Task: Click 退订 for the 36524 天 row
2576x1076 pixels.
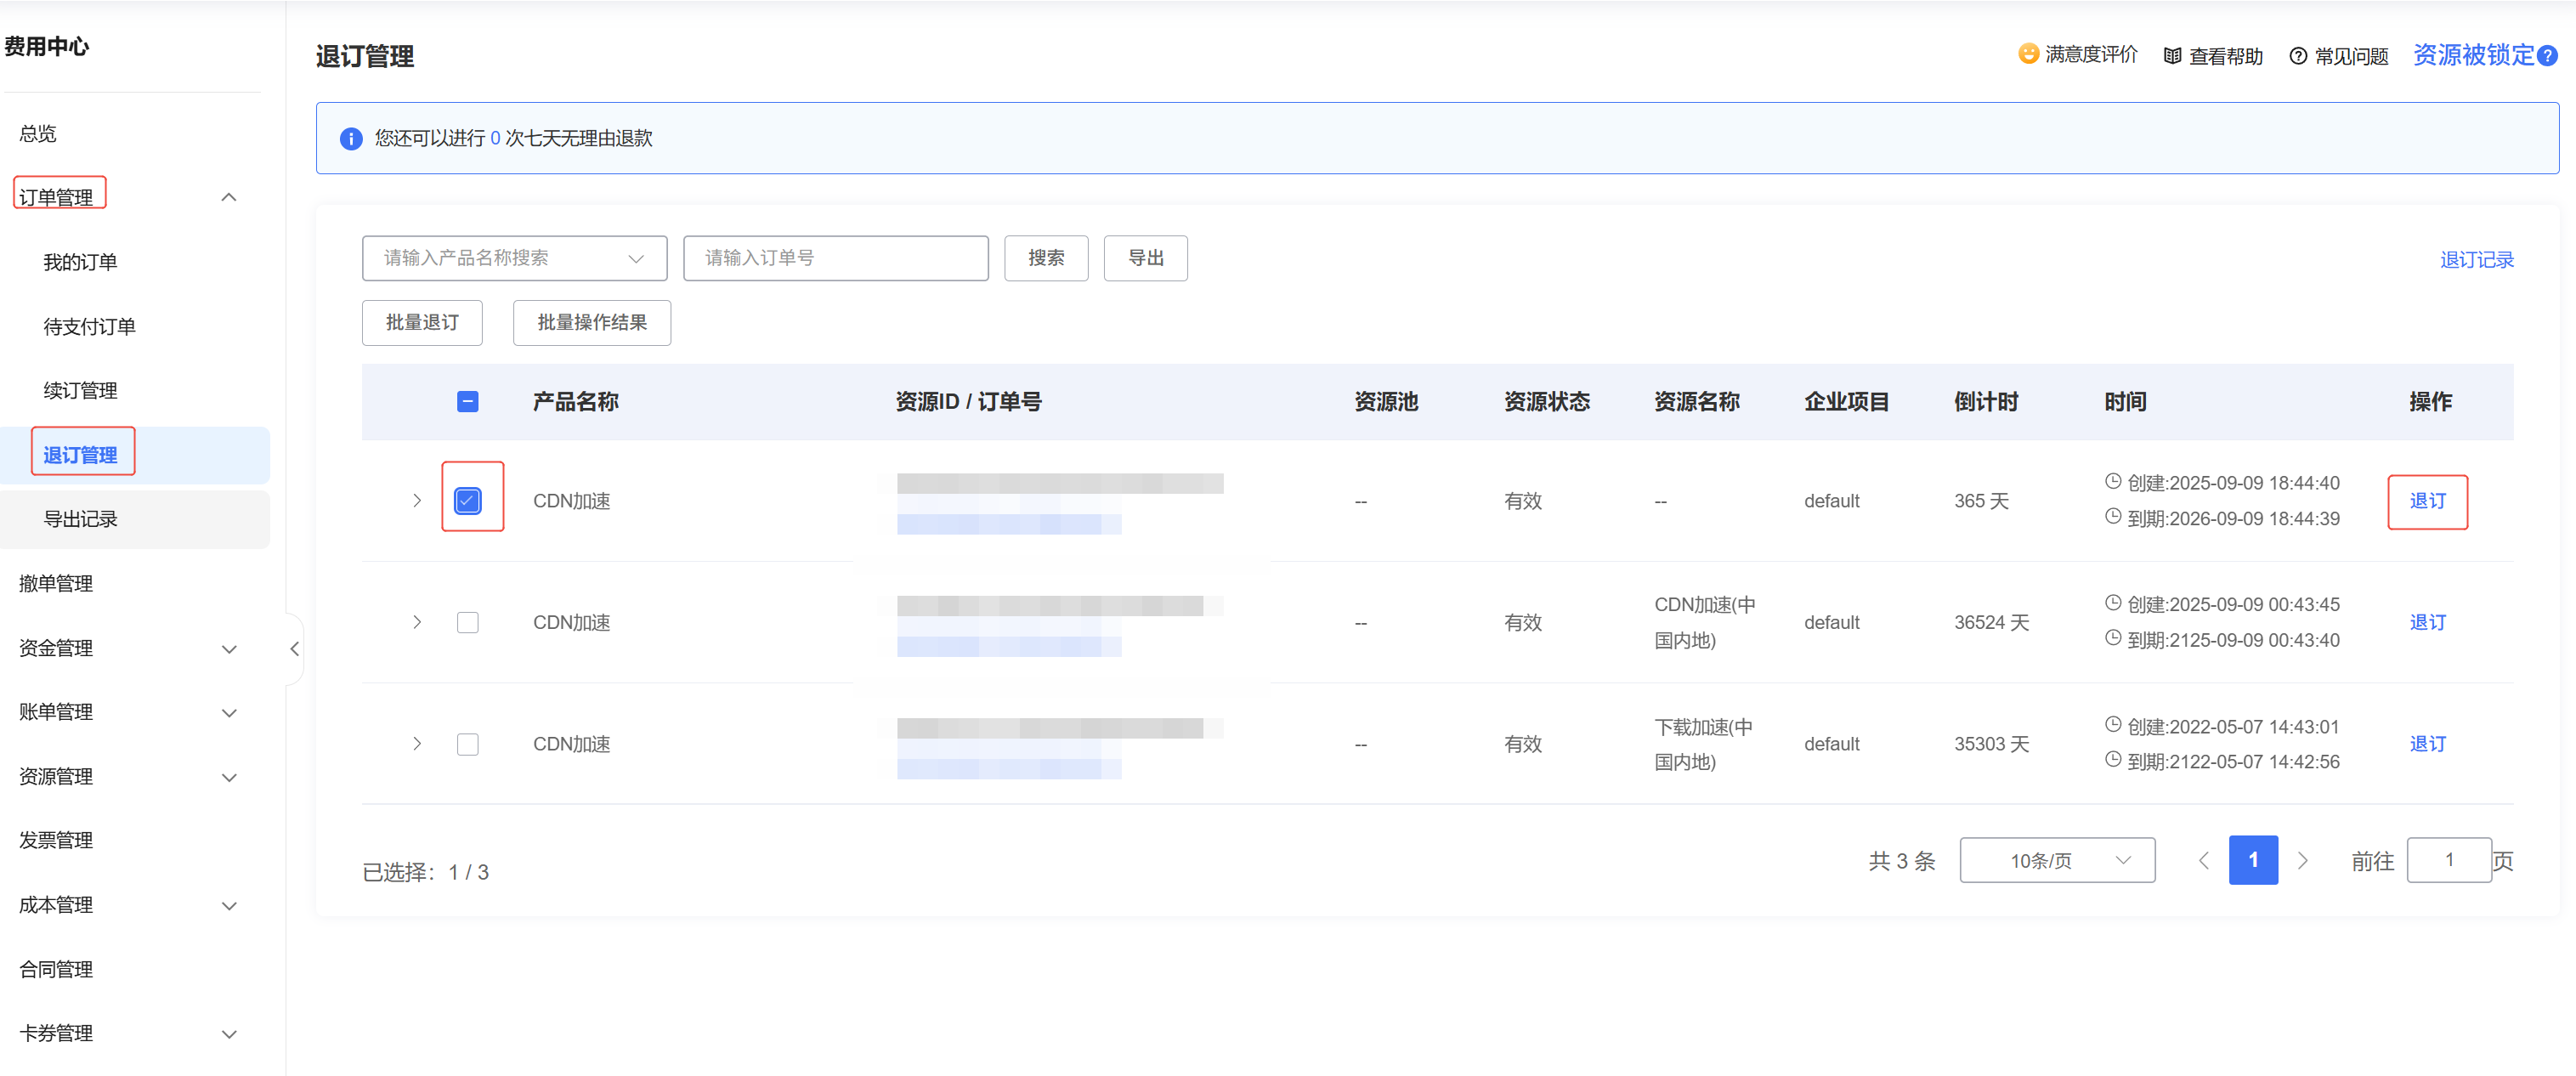Action: coord(2427,622)
